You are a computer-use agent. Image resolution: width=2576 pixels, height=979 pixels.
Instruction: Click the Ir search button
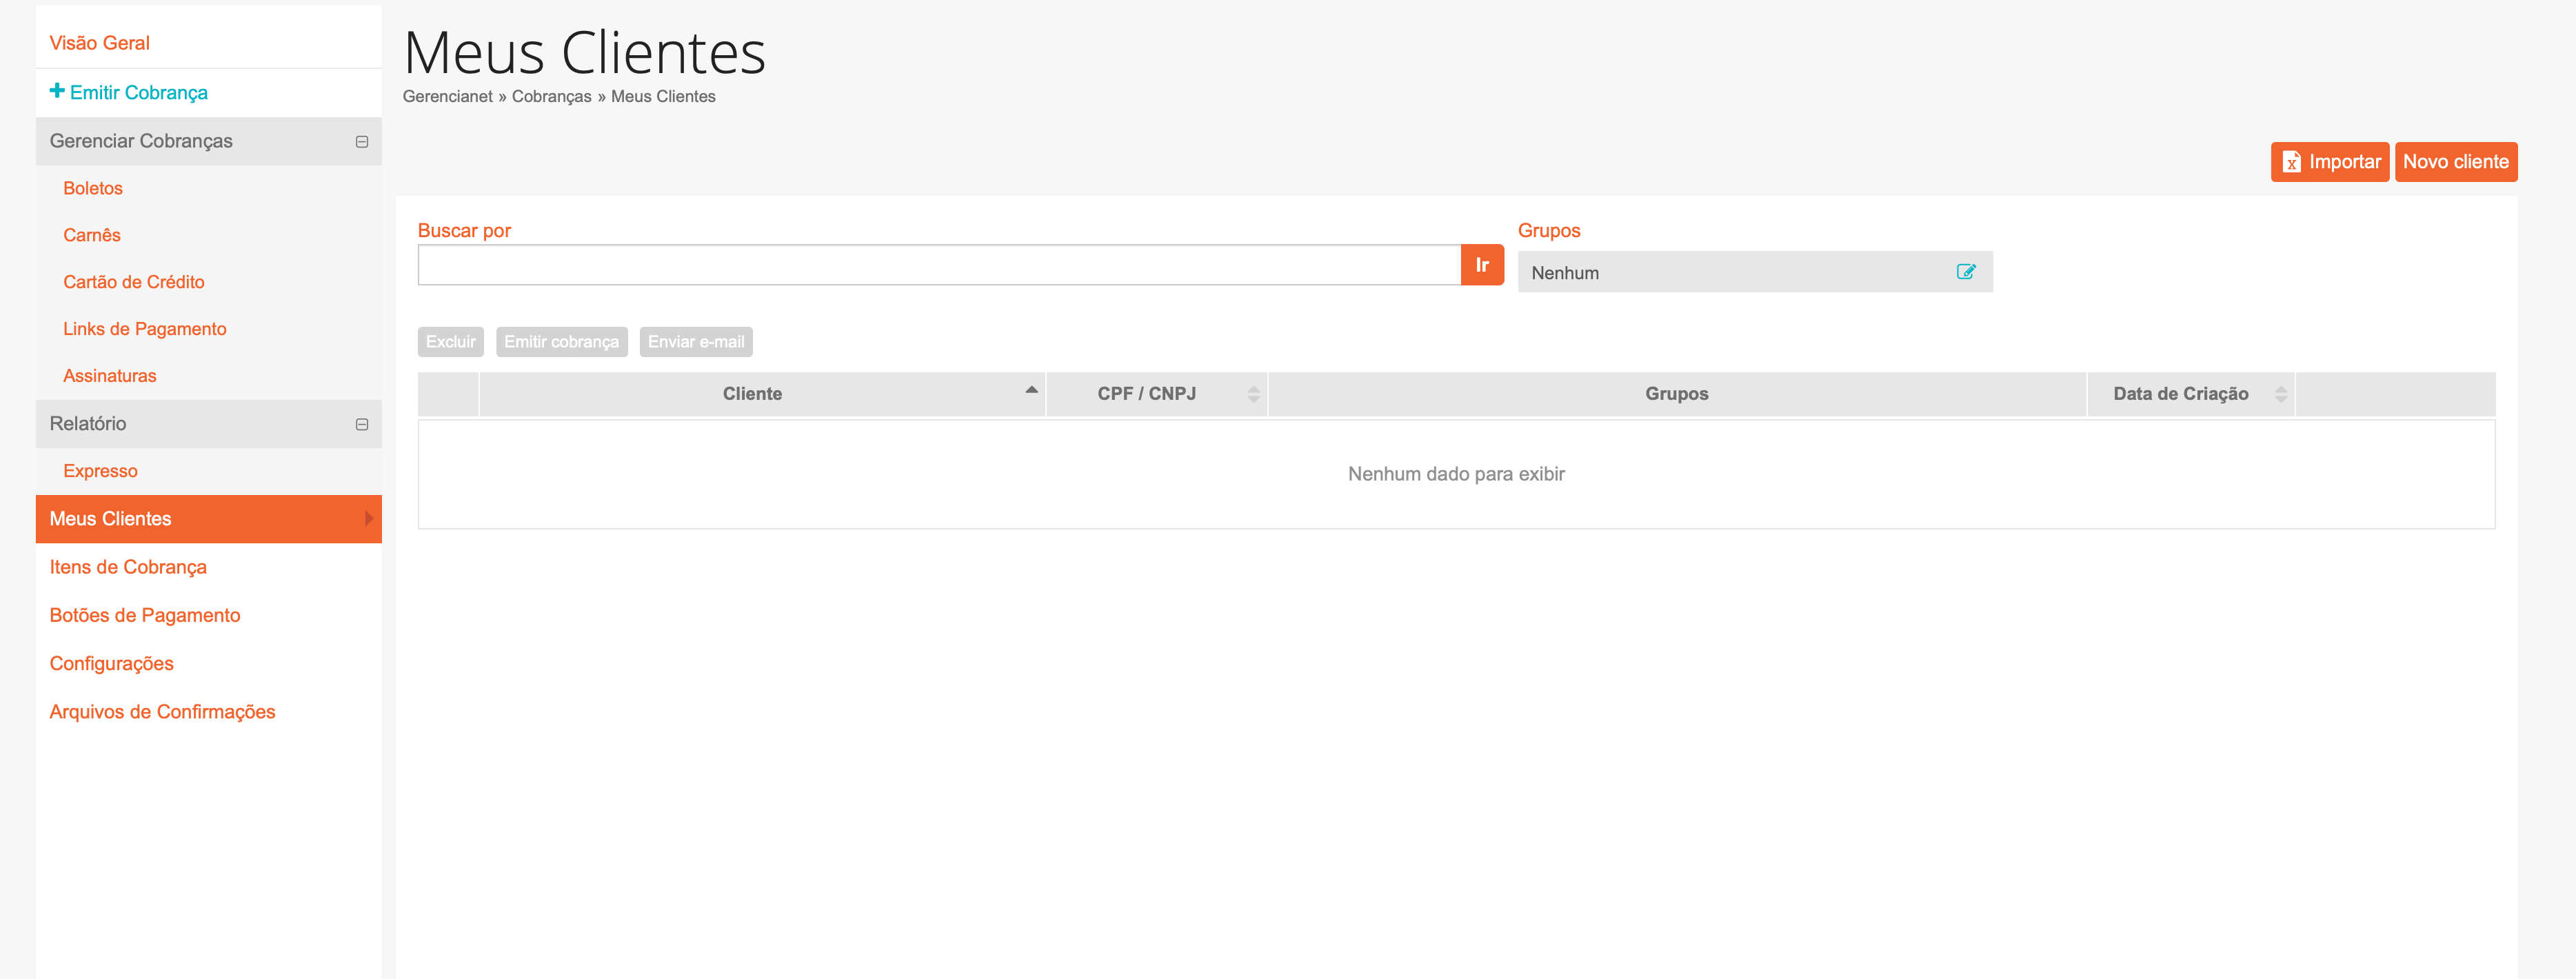[x=1482, y=265]
